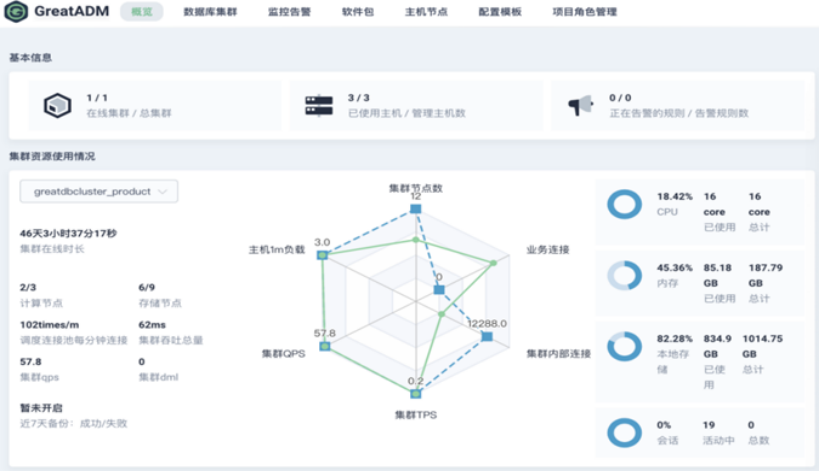Open the 数据库集群 tab
Screen dimensions: 820x471
click(210, 12)
